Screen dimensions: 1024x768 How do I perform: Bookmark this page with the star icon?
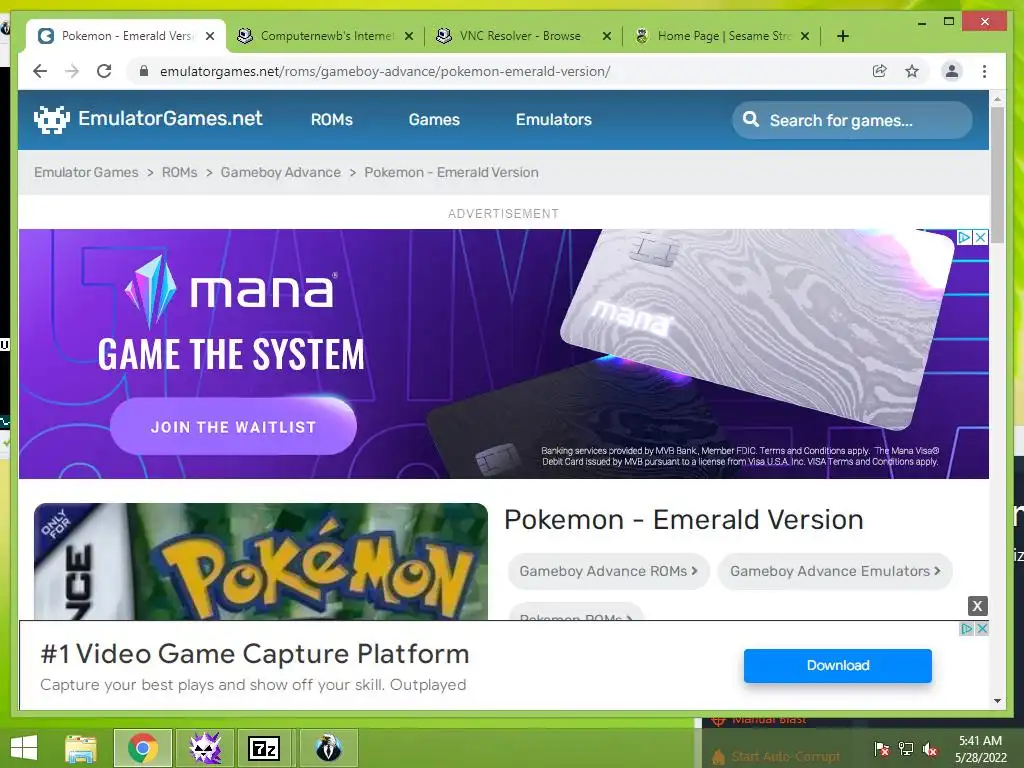(912, 71)
